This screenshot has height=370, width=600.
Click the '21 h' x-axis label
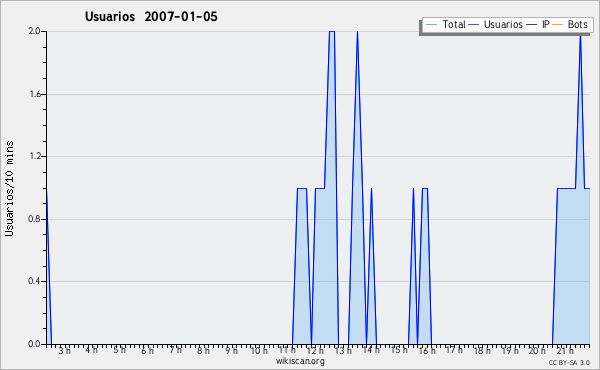tap(565, 350)
